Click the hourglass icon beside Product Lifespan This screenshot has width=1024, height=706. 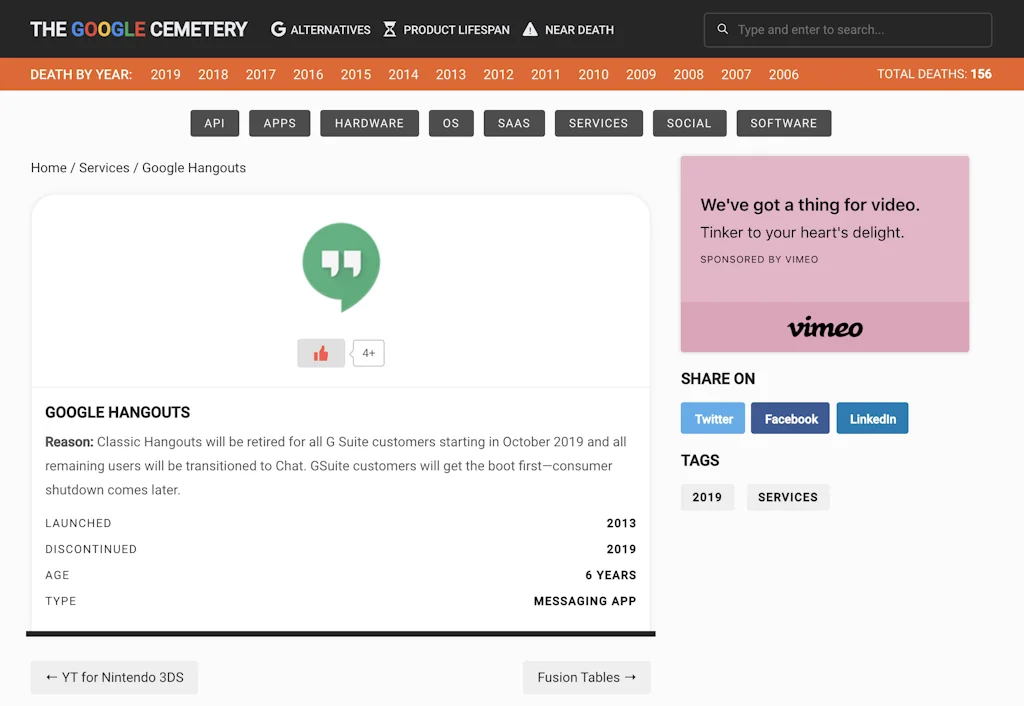click(388, 30)
